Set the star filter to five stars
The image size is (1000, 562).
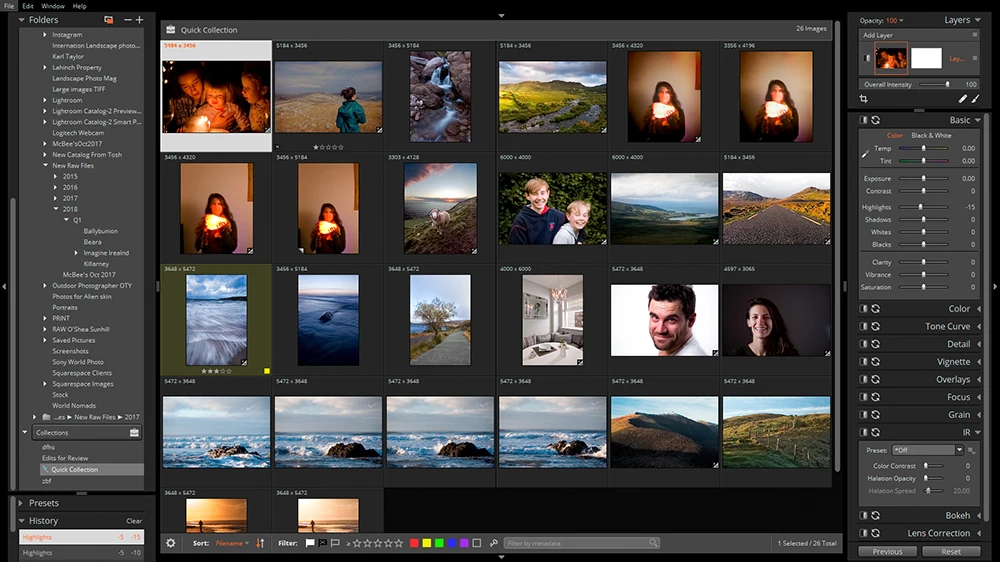[x=399, y=543]
